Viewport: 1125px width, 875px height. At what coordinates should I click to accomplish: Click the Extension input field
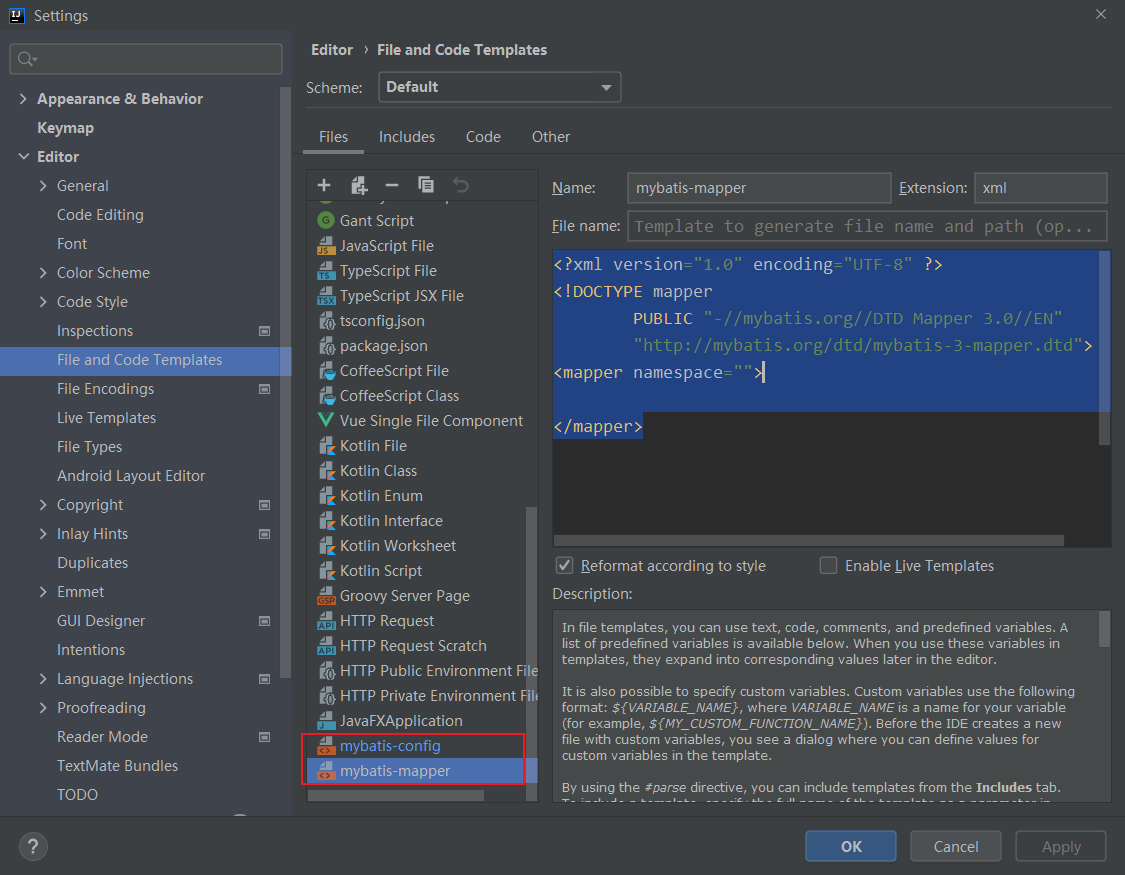1040,188
